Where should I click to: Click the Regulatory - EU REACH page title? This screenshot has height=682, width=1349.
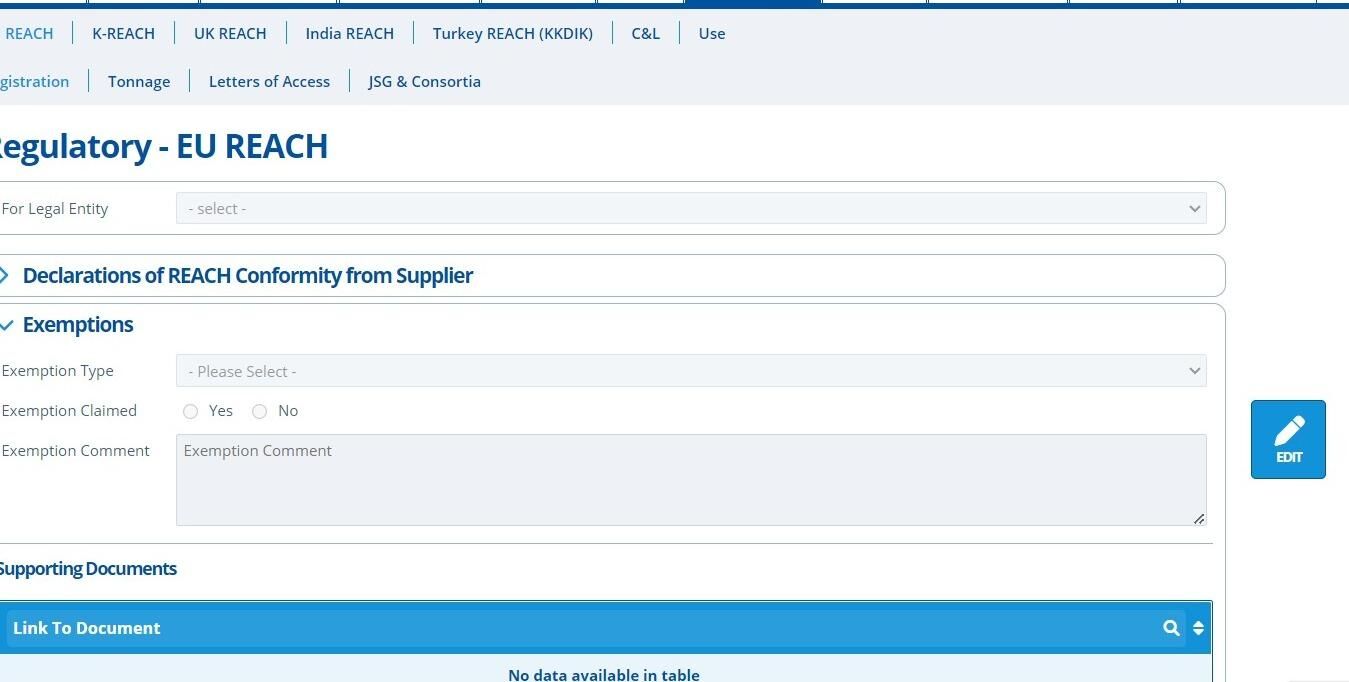click(162, 146)
